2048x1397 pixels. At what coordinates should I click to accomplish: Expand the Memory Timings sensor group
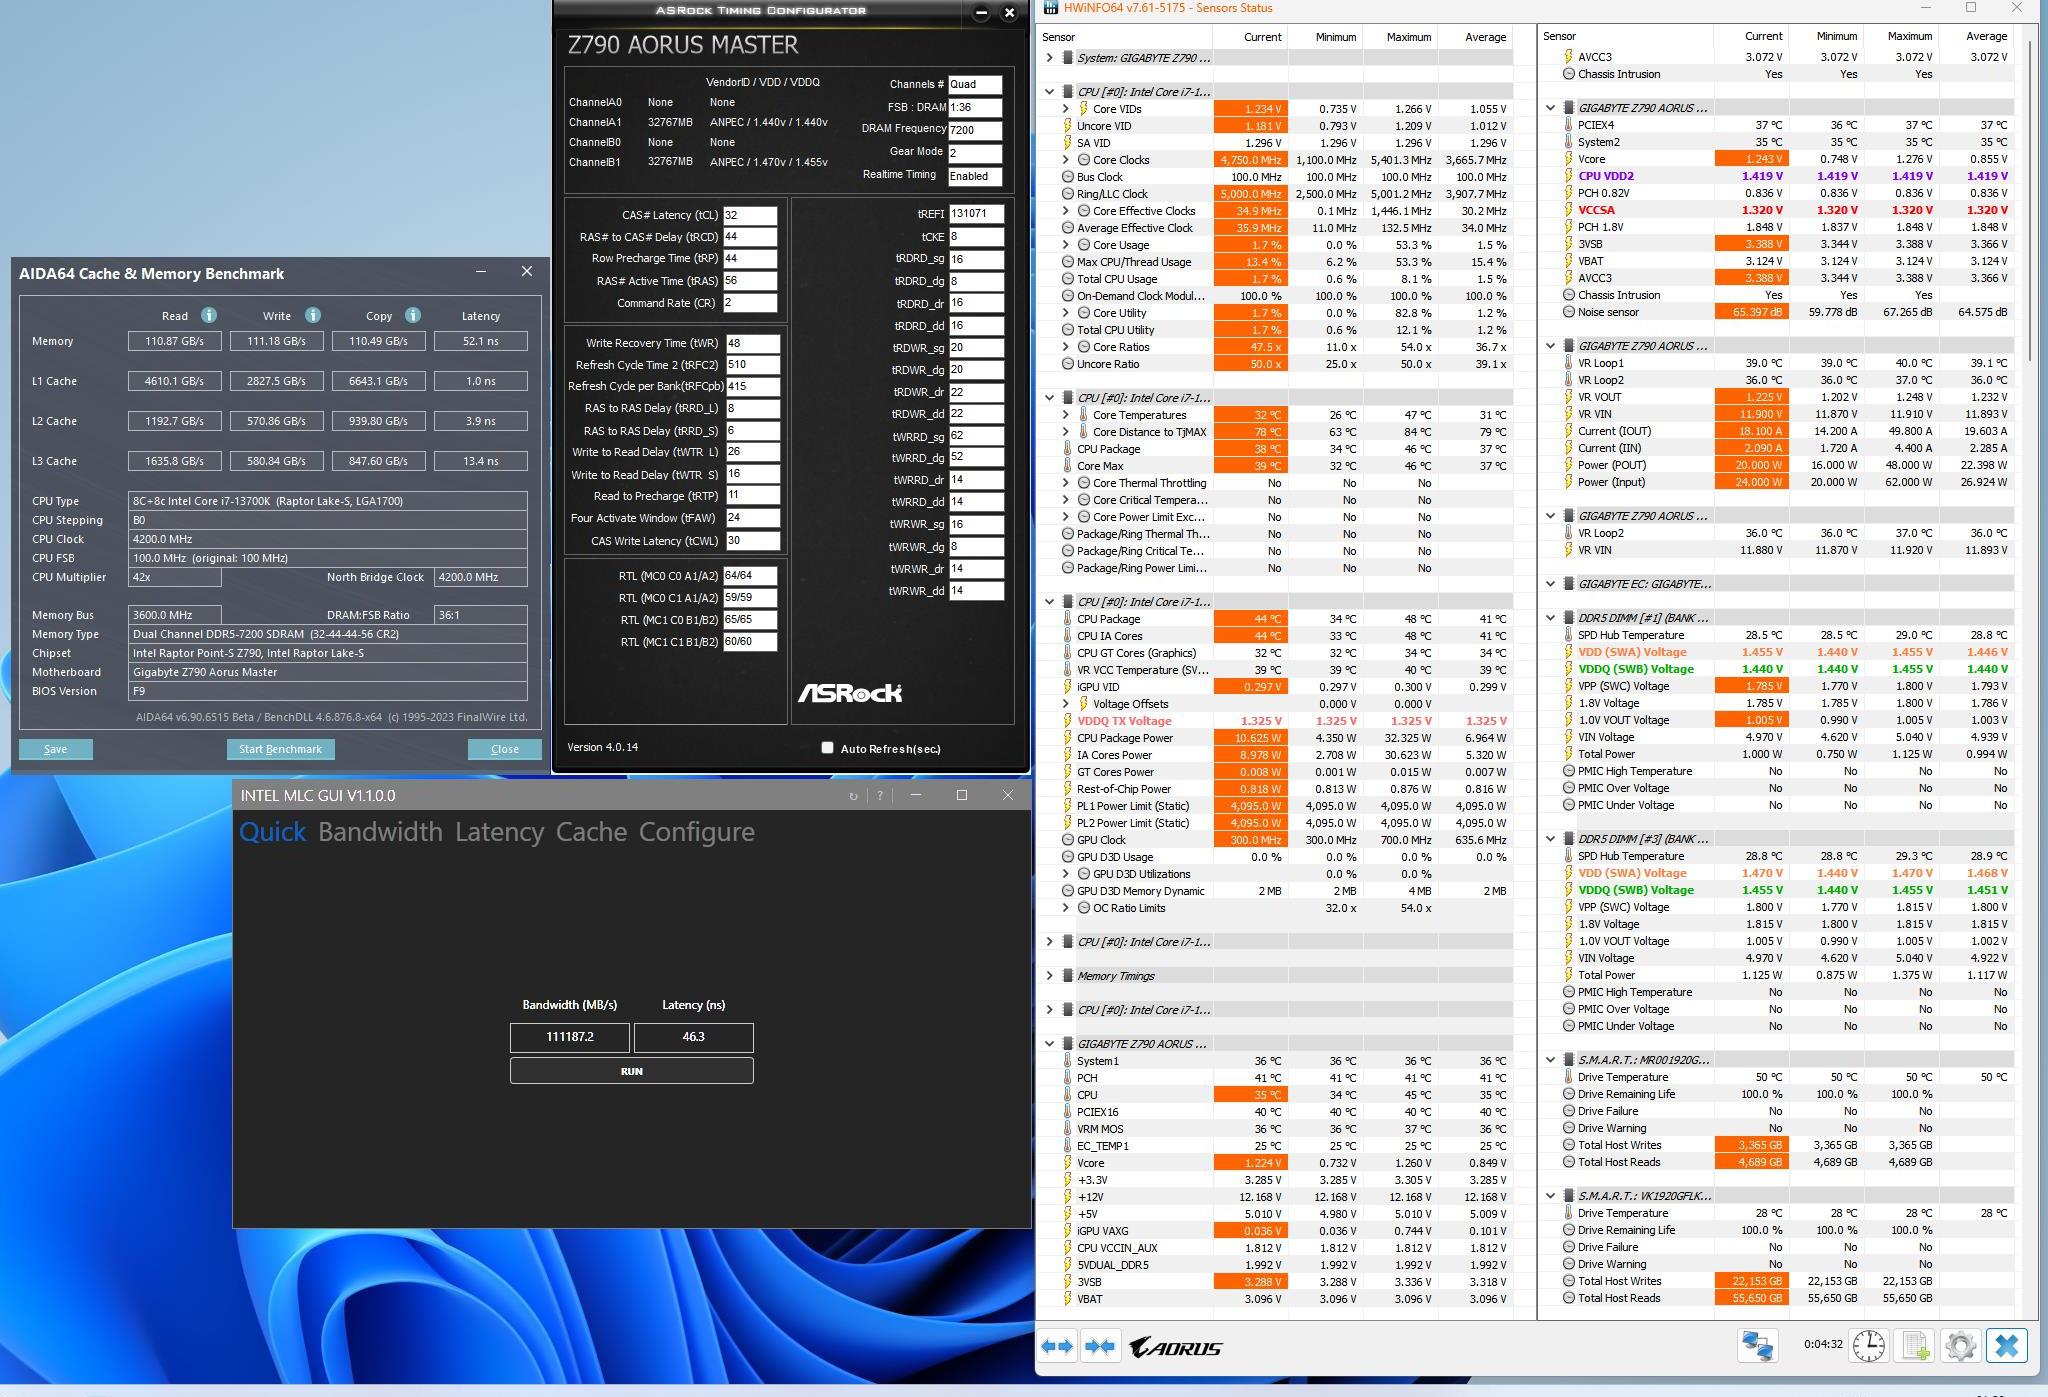point(1049,976)
